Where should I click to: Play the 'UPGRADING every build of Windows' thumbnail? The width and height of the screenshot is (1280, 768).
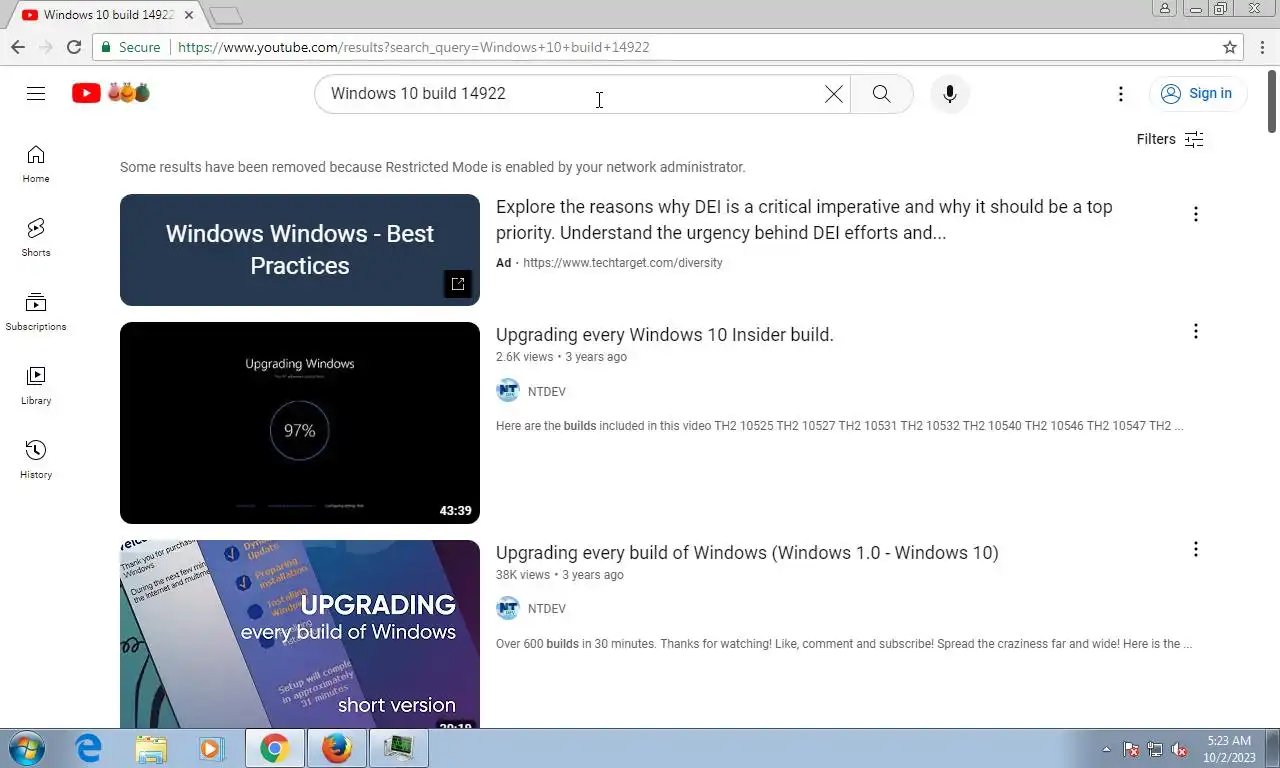click(x=300, y=634)
